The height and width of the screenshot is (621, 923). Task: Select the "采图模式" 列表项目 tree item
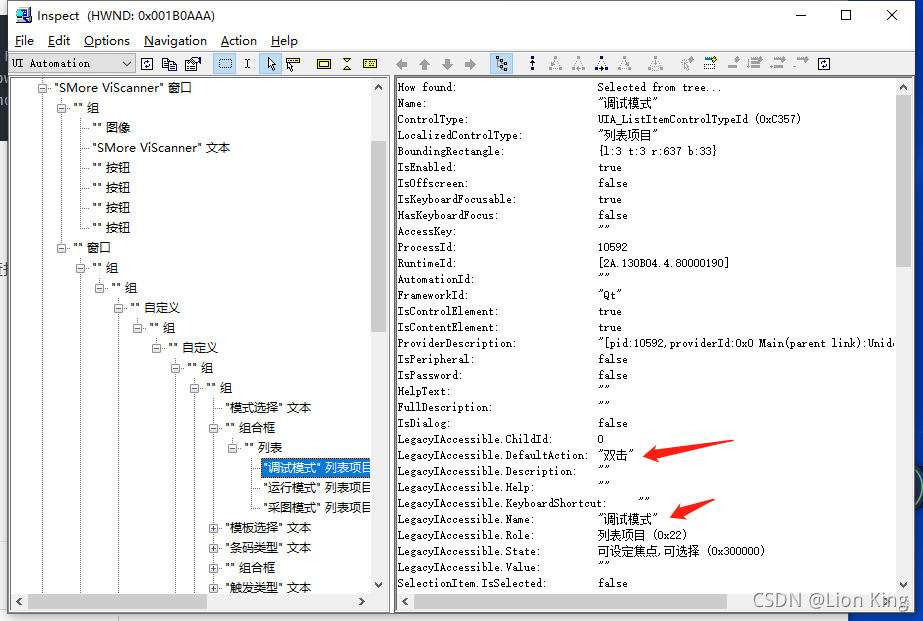(x=317, y=508)
